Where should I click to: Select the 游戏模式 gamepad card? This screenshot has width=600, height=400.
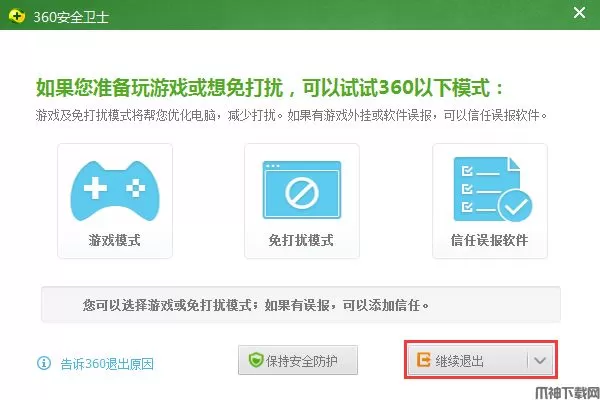[x=115, y=201]
